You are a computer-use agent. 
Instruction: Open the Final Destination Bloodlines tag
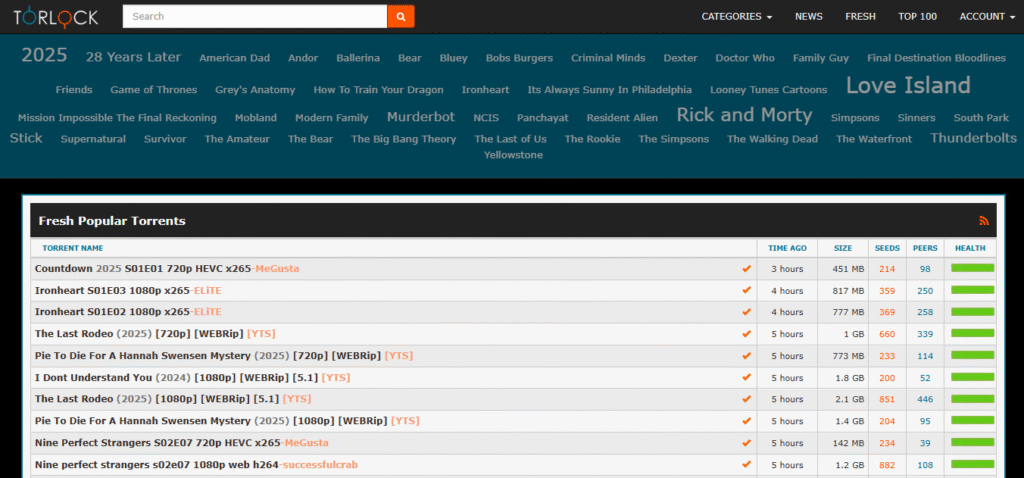tap(936, 58)
